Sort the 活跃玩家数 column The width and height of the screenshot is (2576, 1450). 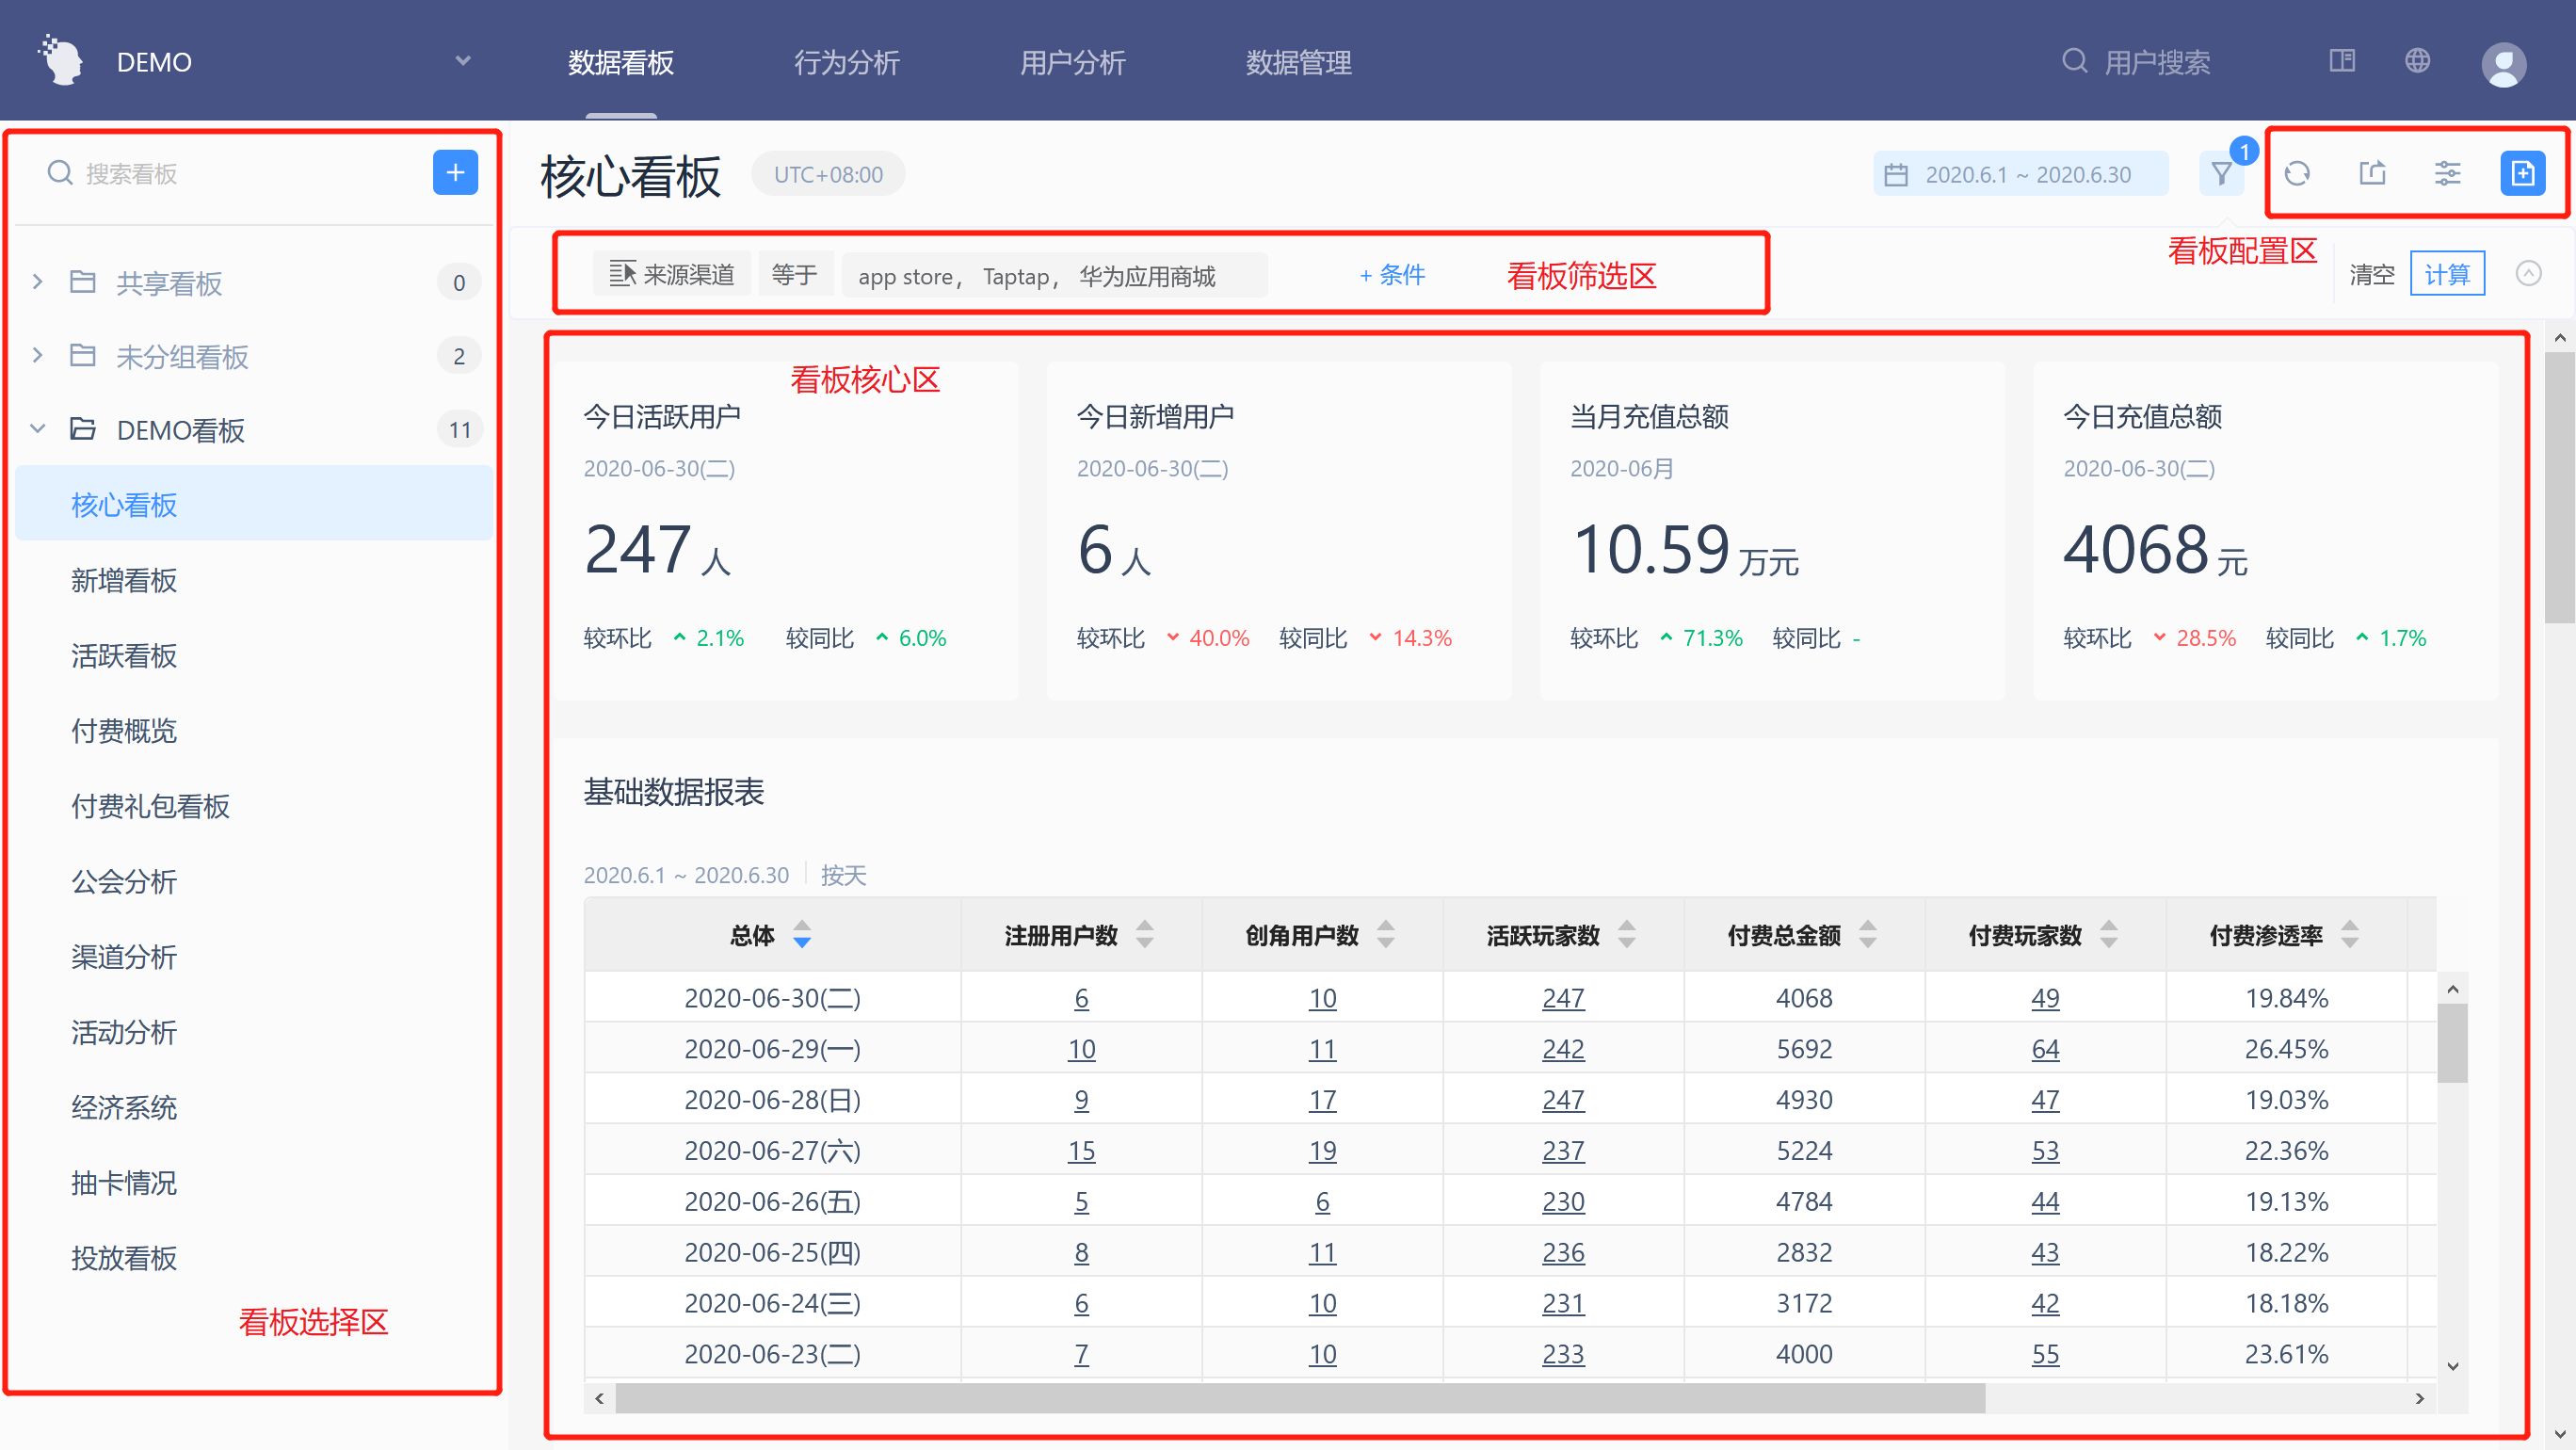(x=1627, y=935)
